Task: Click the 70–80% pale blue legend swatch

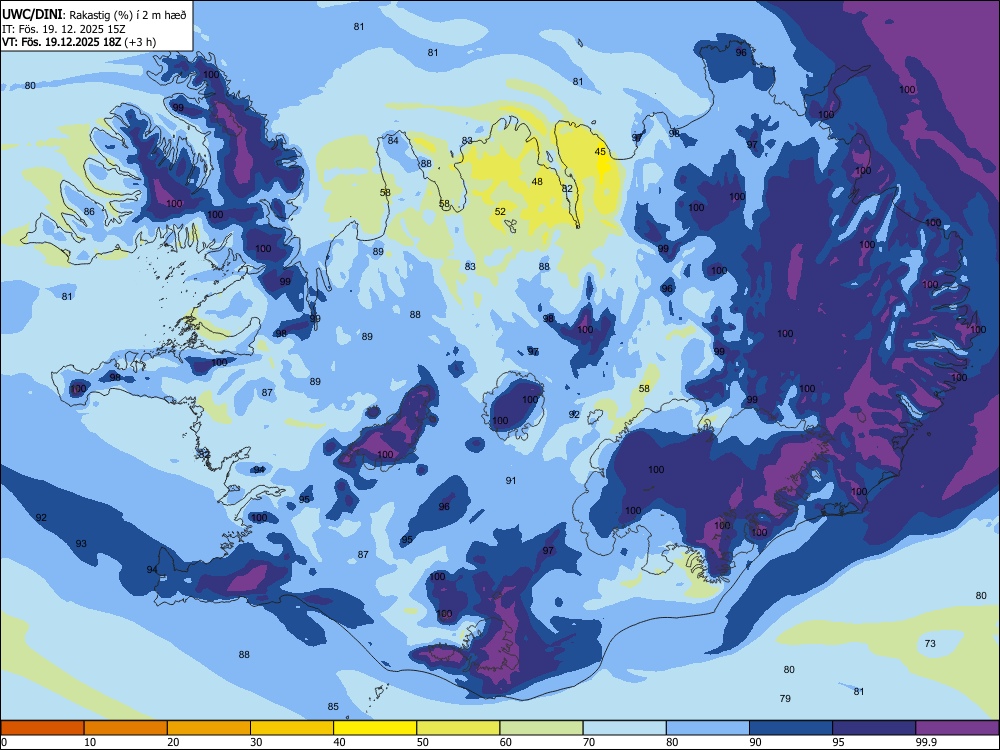Action: point(624,728)
